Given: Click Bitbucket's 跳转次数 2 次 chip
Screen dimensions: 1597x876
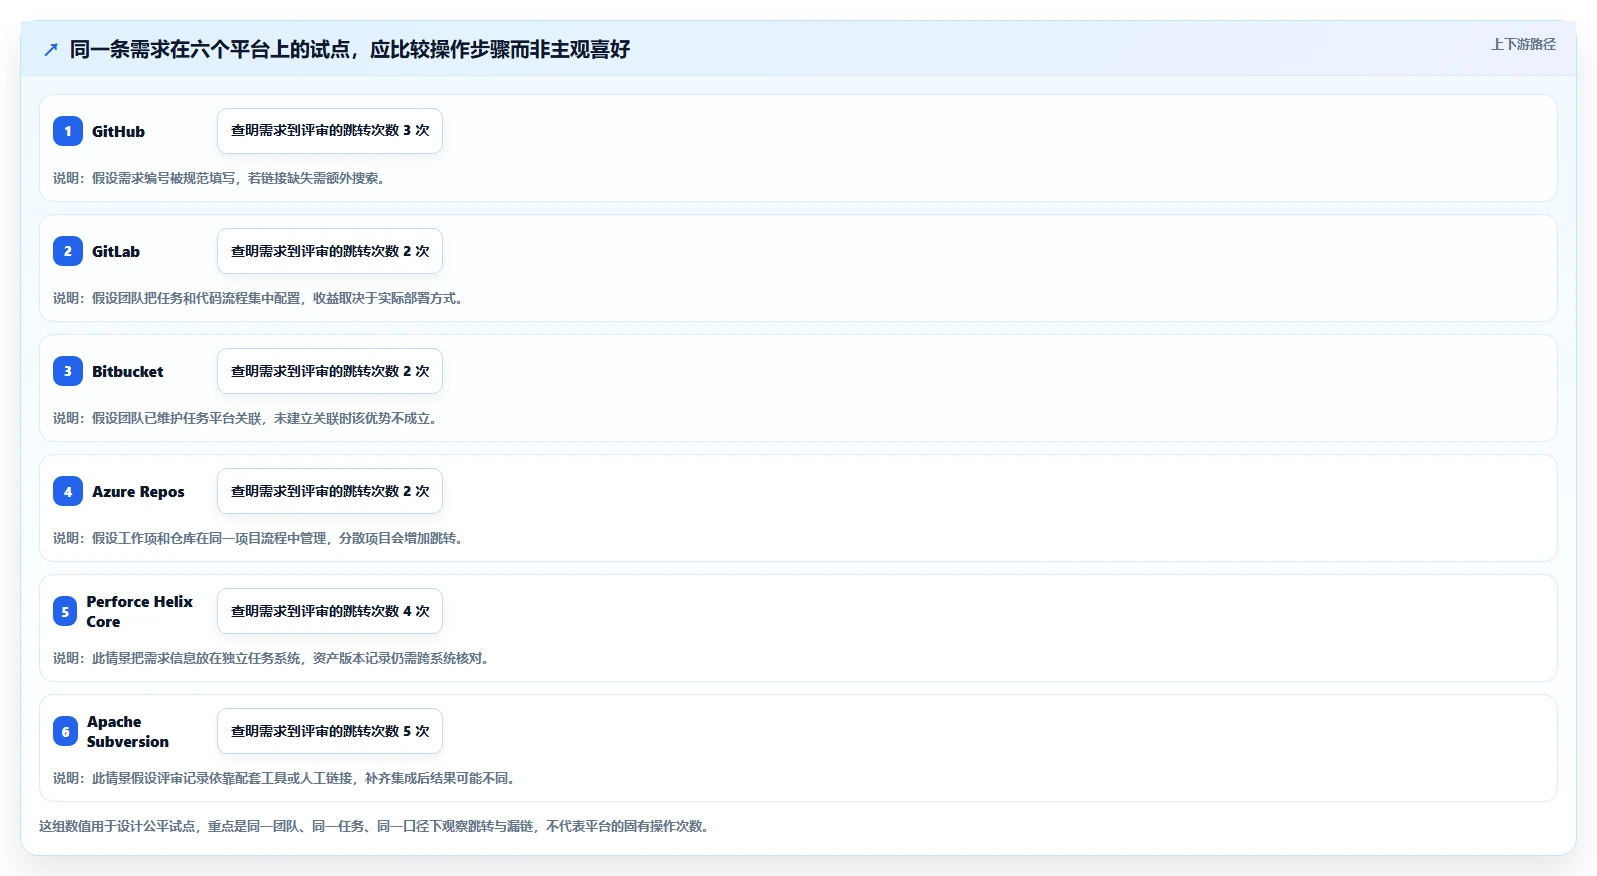Looking at the screenshot, I should point(330,371).
